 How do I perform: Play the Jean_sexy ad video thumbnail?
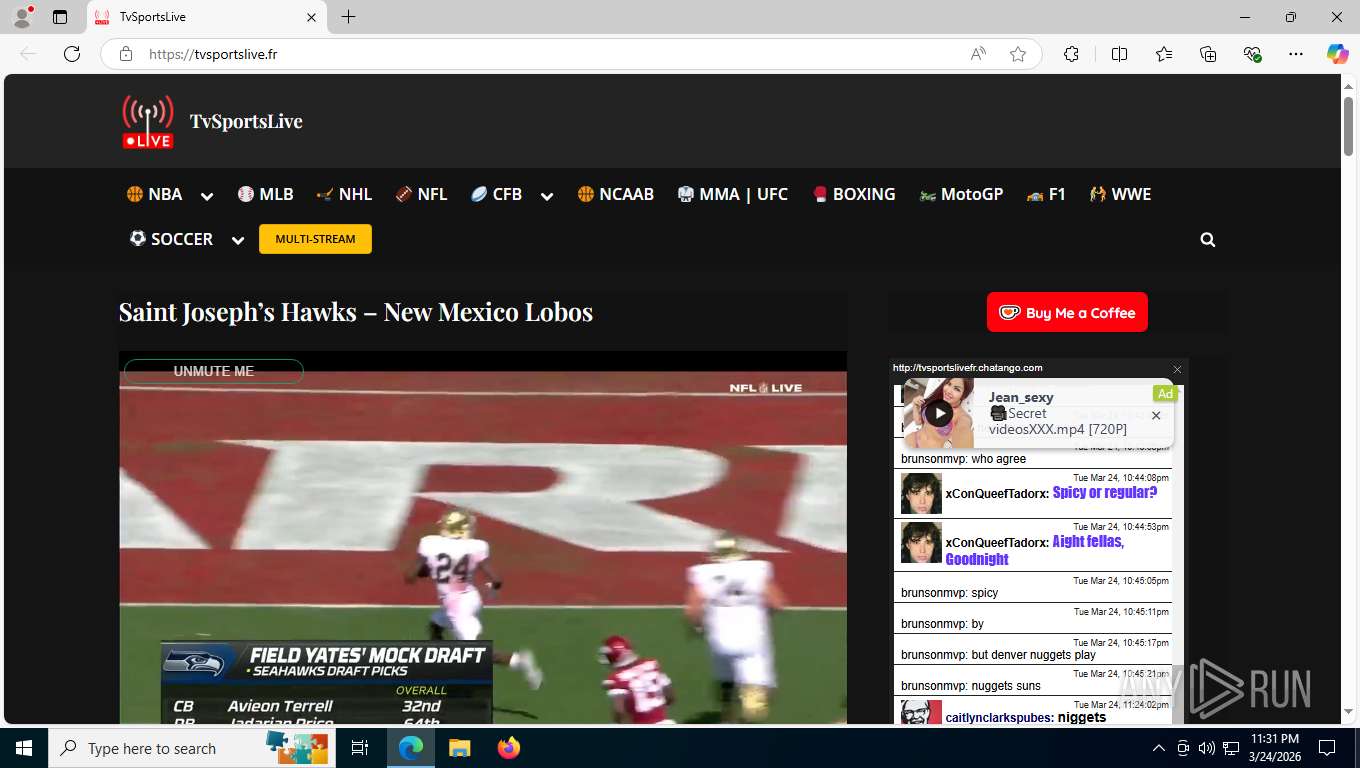[938, 413]
